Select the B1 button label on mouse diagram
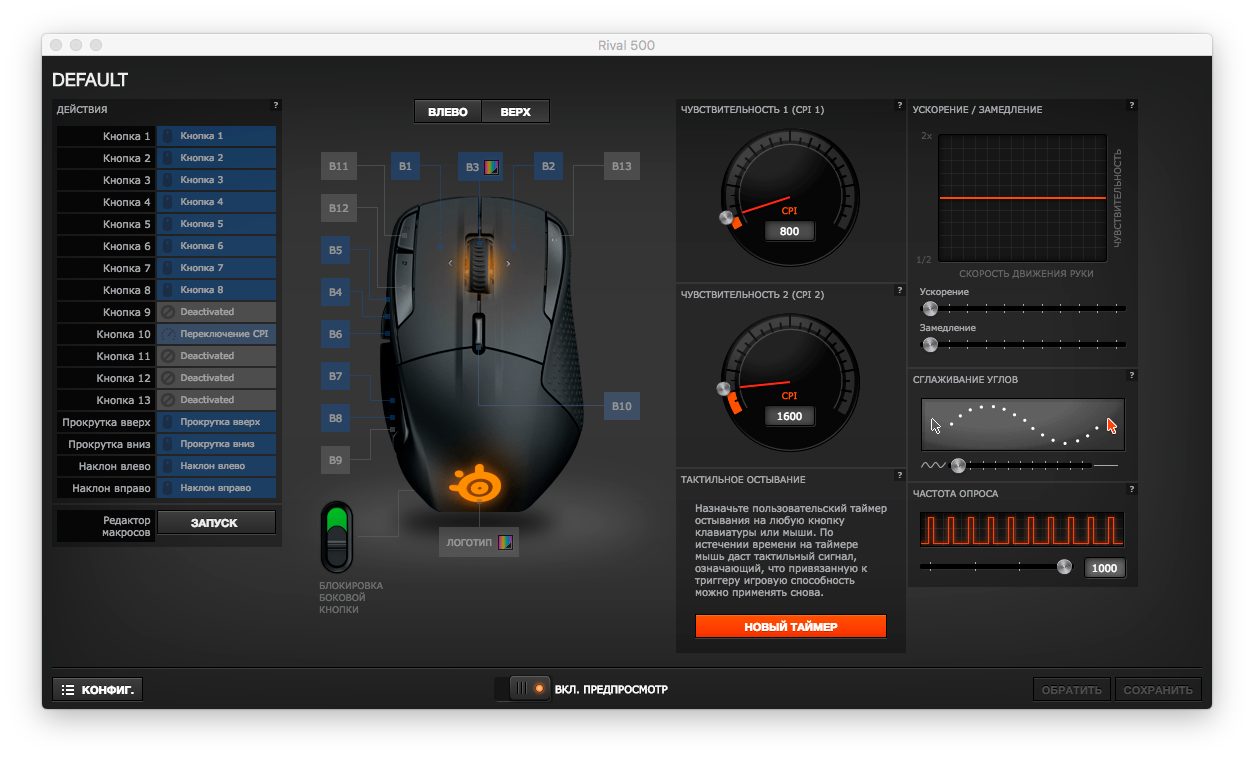This screenshot has height=759, width=1254. (405, 166)
